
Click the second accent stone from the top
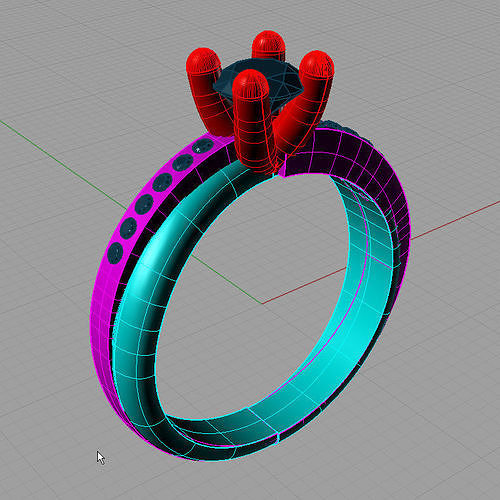pos(183,163)
